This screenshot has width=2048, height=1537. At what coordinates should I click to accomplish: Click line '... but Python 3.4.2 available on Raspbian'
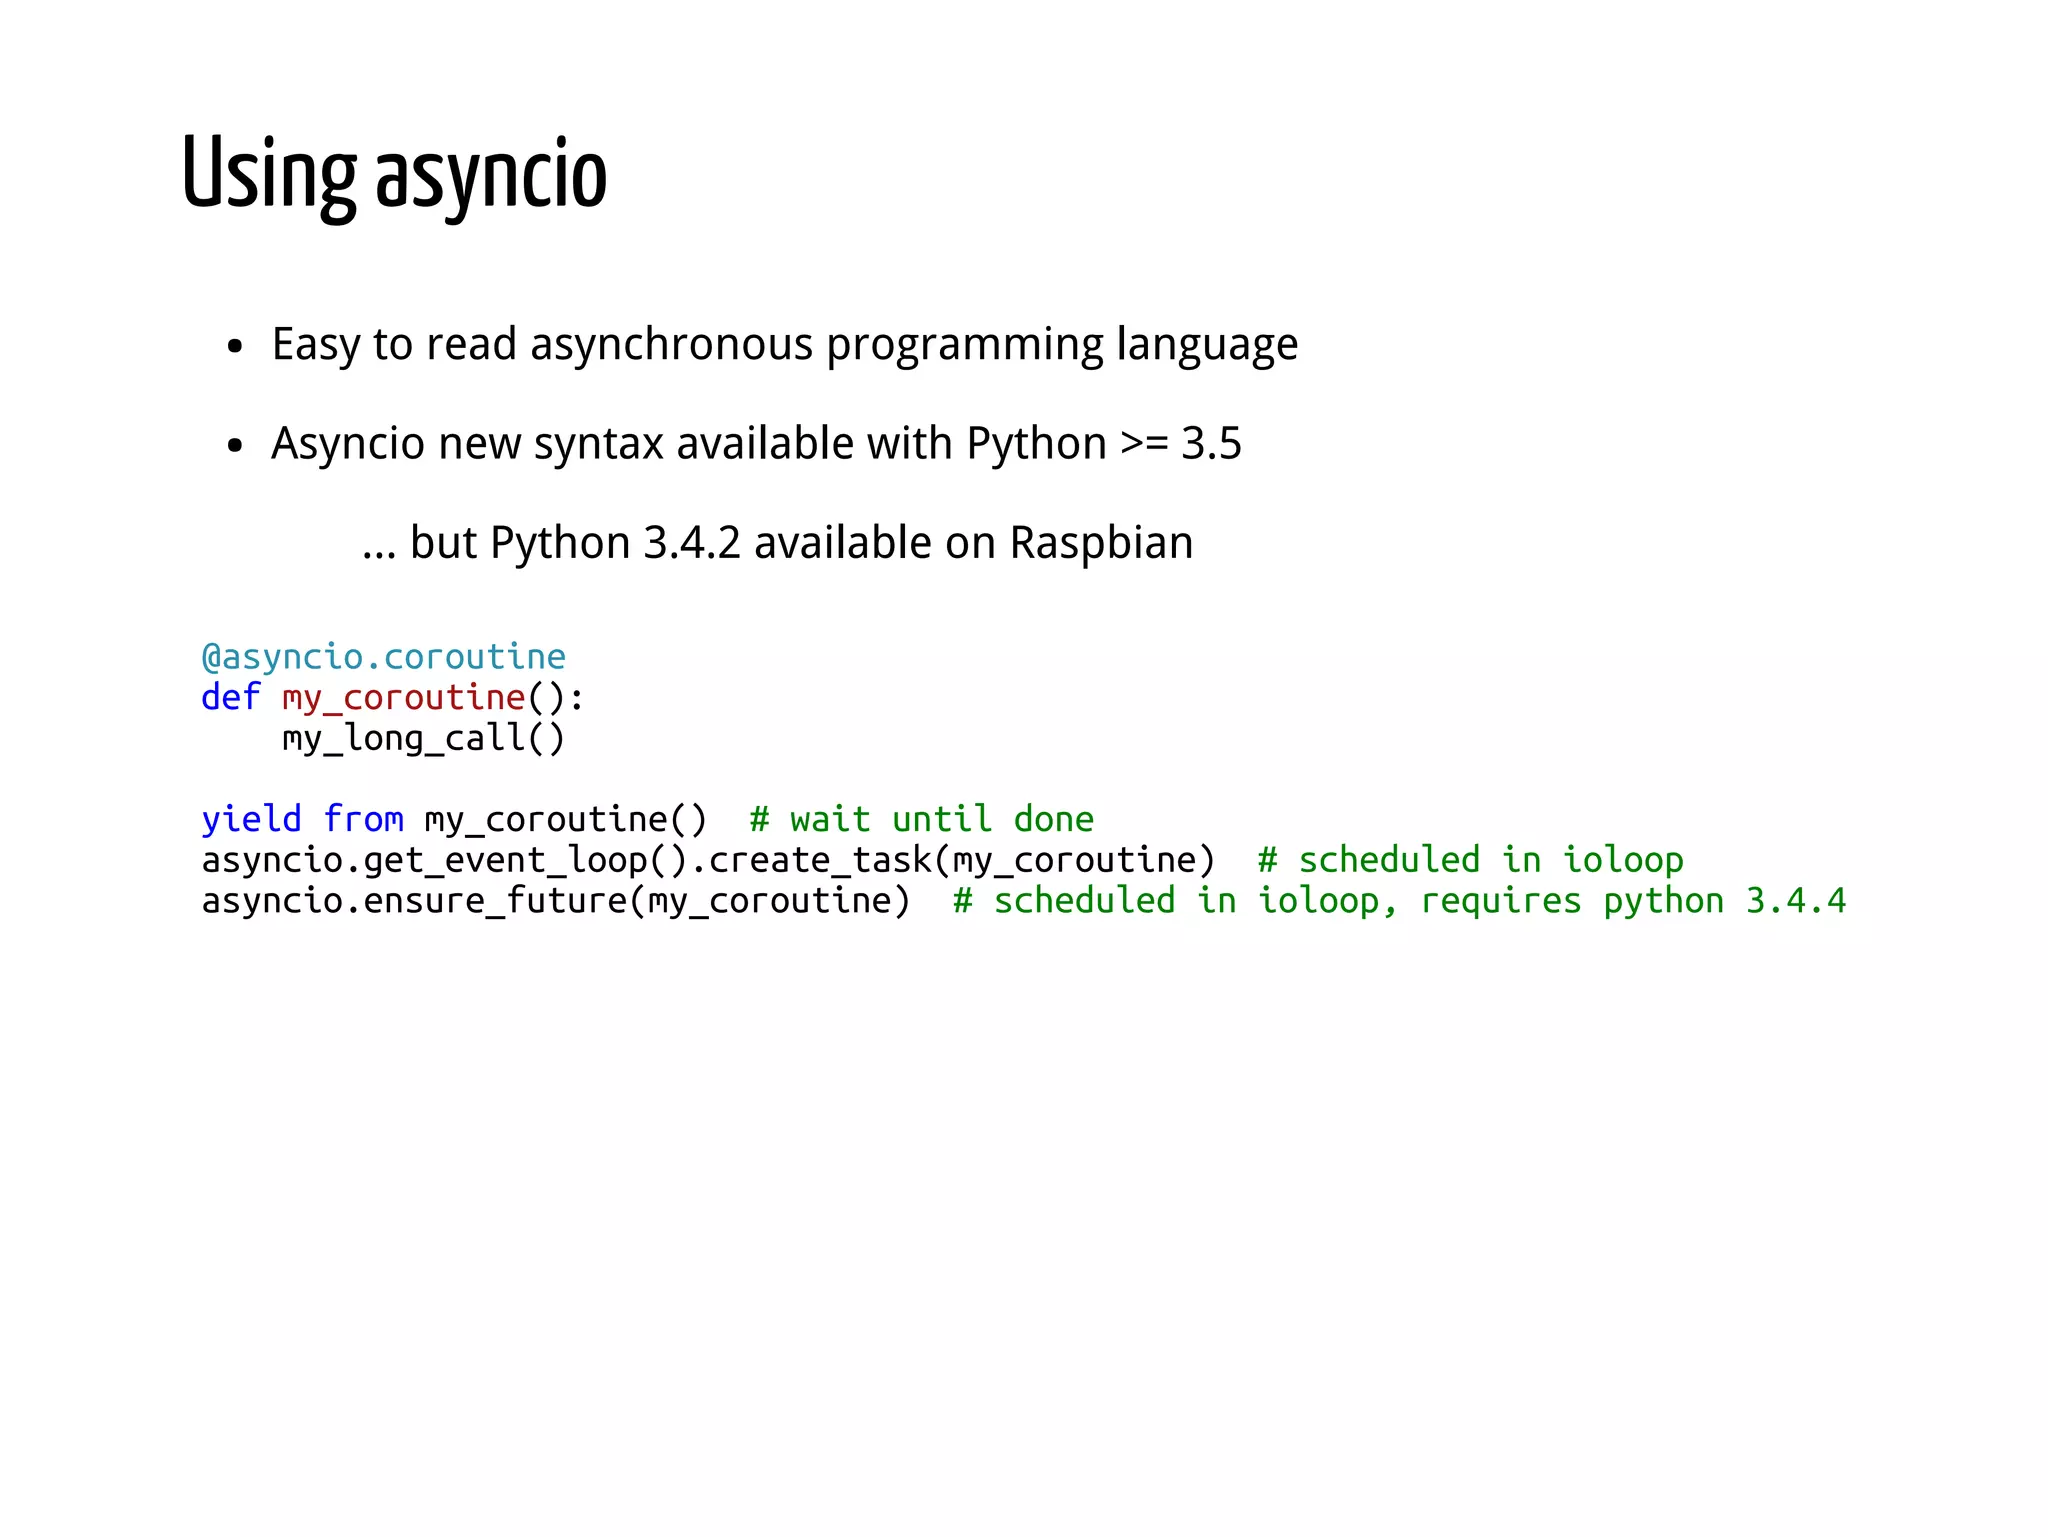click(x=778, y=543)
